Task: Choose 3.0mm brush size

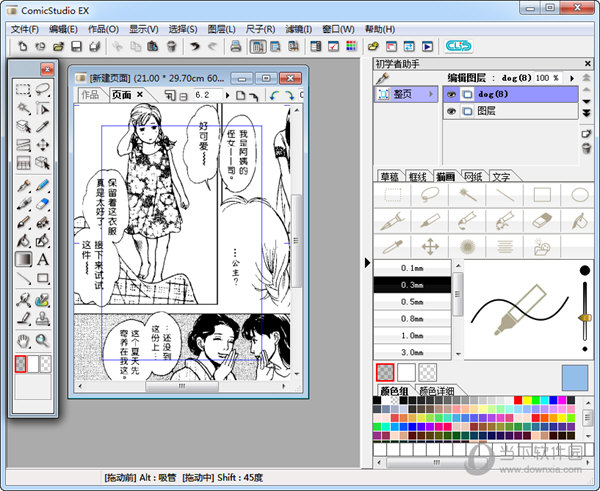Action: pyautogui.click(x=412, y=352)
